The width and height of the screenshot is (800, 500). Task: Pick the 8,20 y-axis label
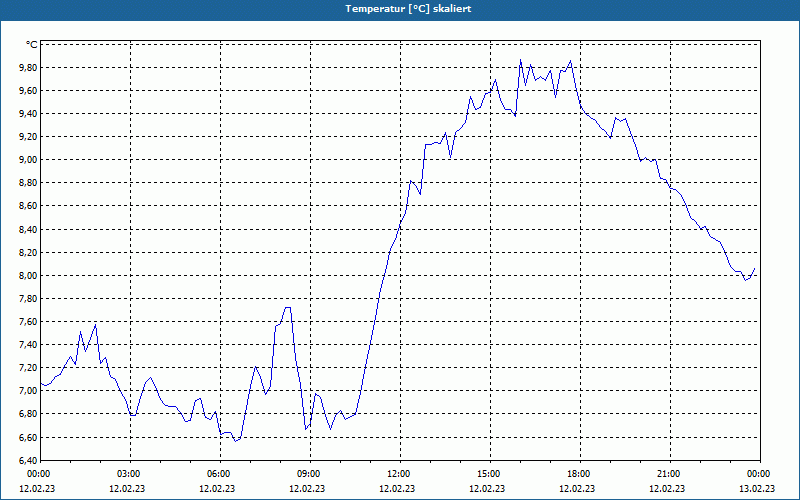[29, 253]
